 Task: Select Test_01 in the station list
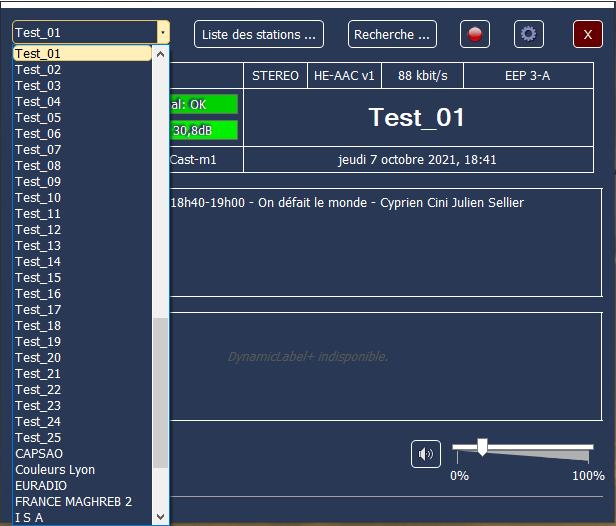[x=82, y=53]
